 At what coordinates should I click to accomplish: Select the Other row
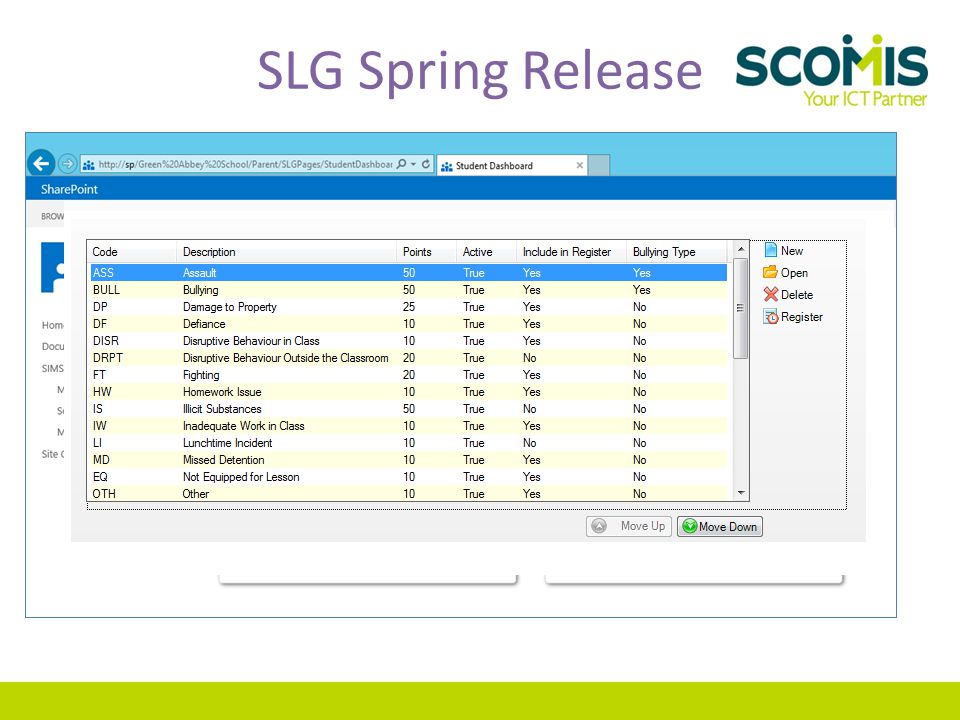pyautogui.click(x=408, y=493)
